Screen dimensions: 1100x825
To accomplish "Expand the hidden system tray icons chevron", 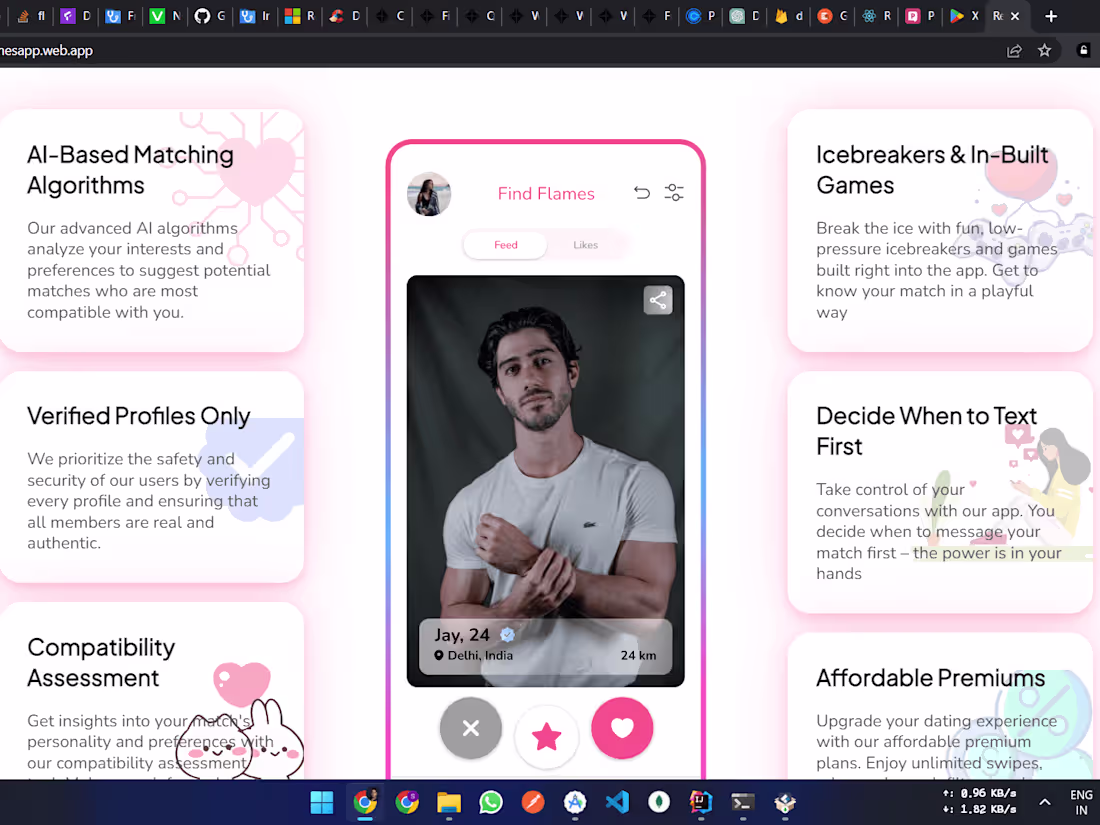I will 1045,802.
